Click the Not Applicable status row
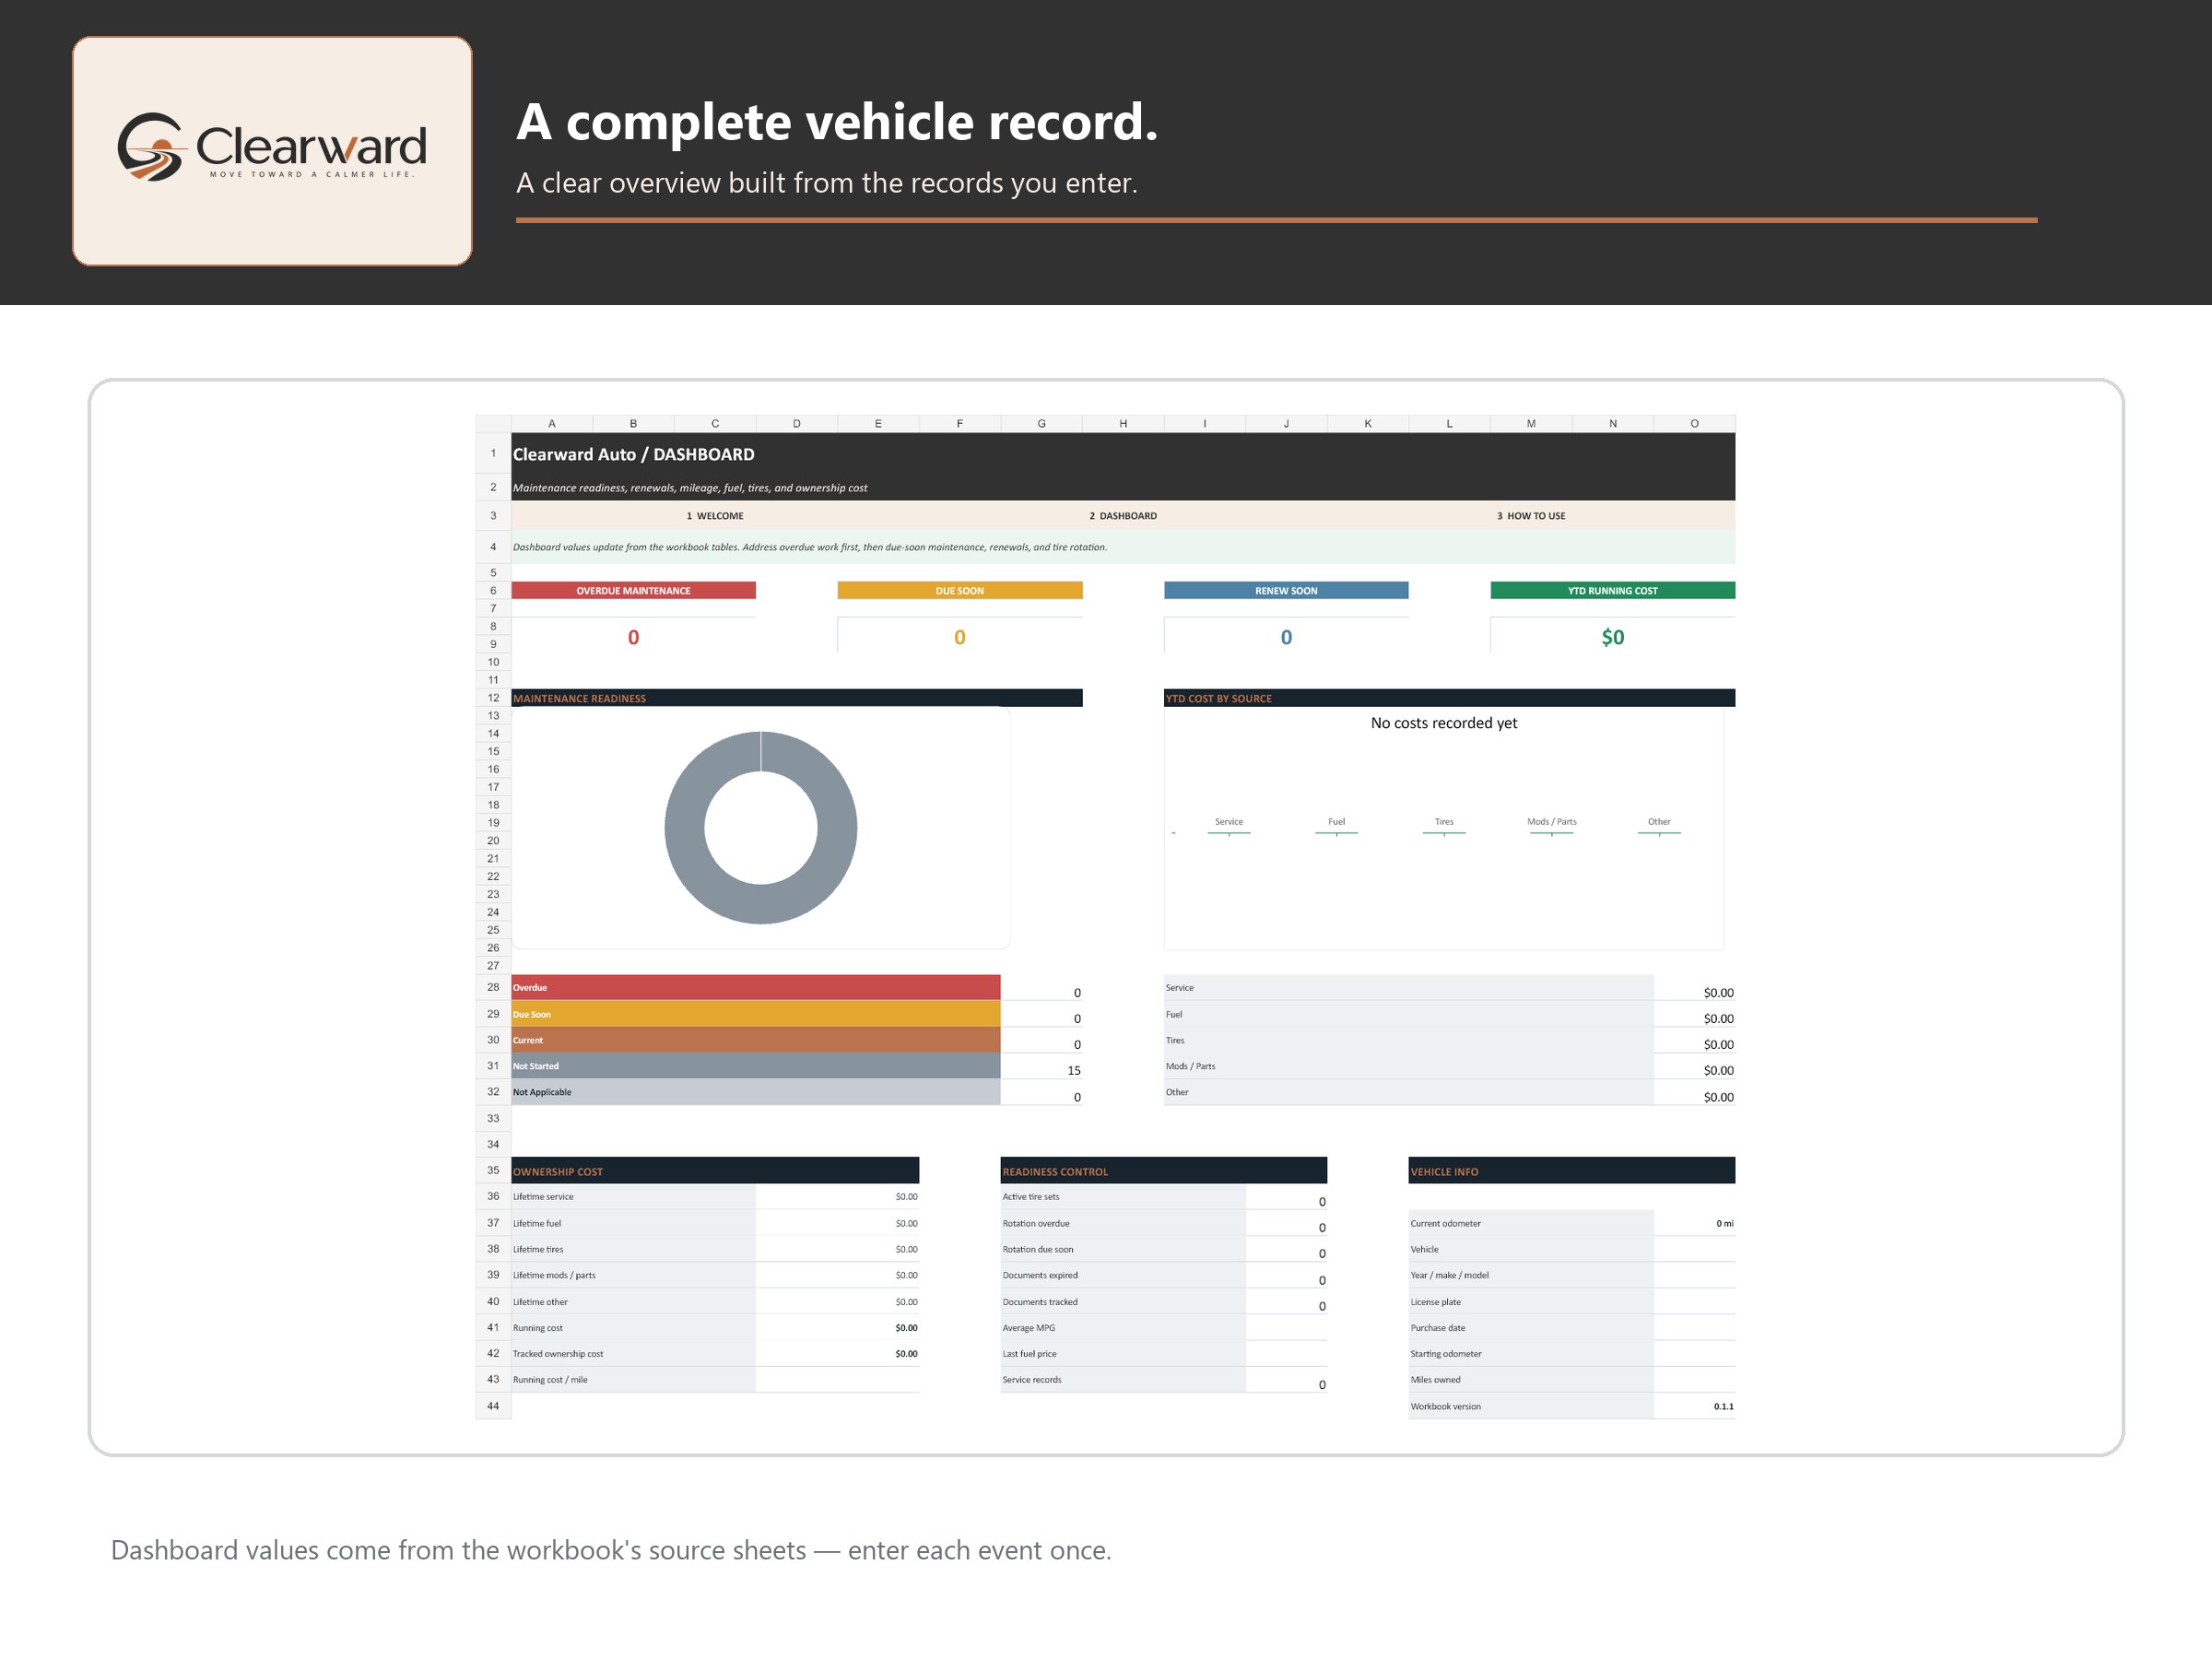The image size is (2212, 1659). pos(756,1092)
